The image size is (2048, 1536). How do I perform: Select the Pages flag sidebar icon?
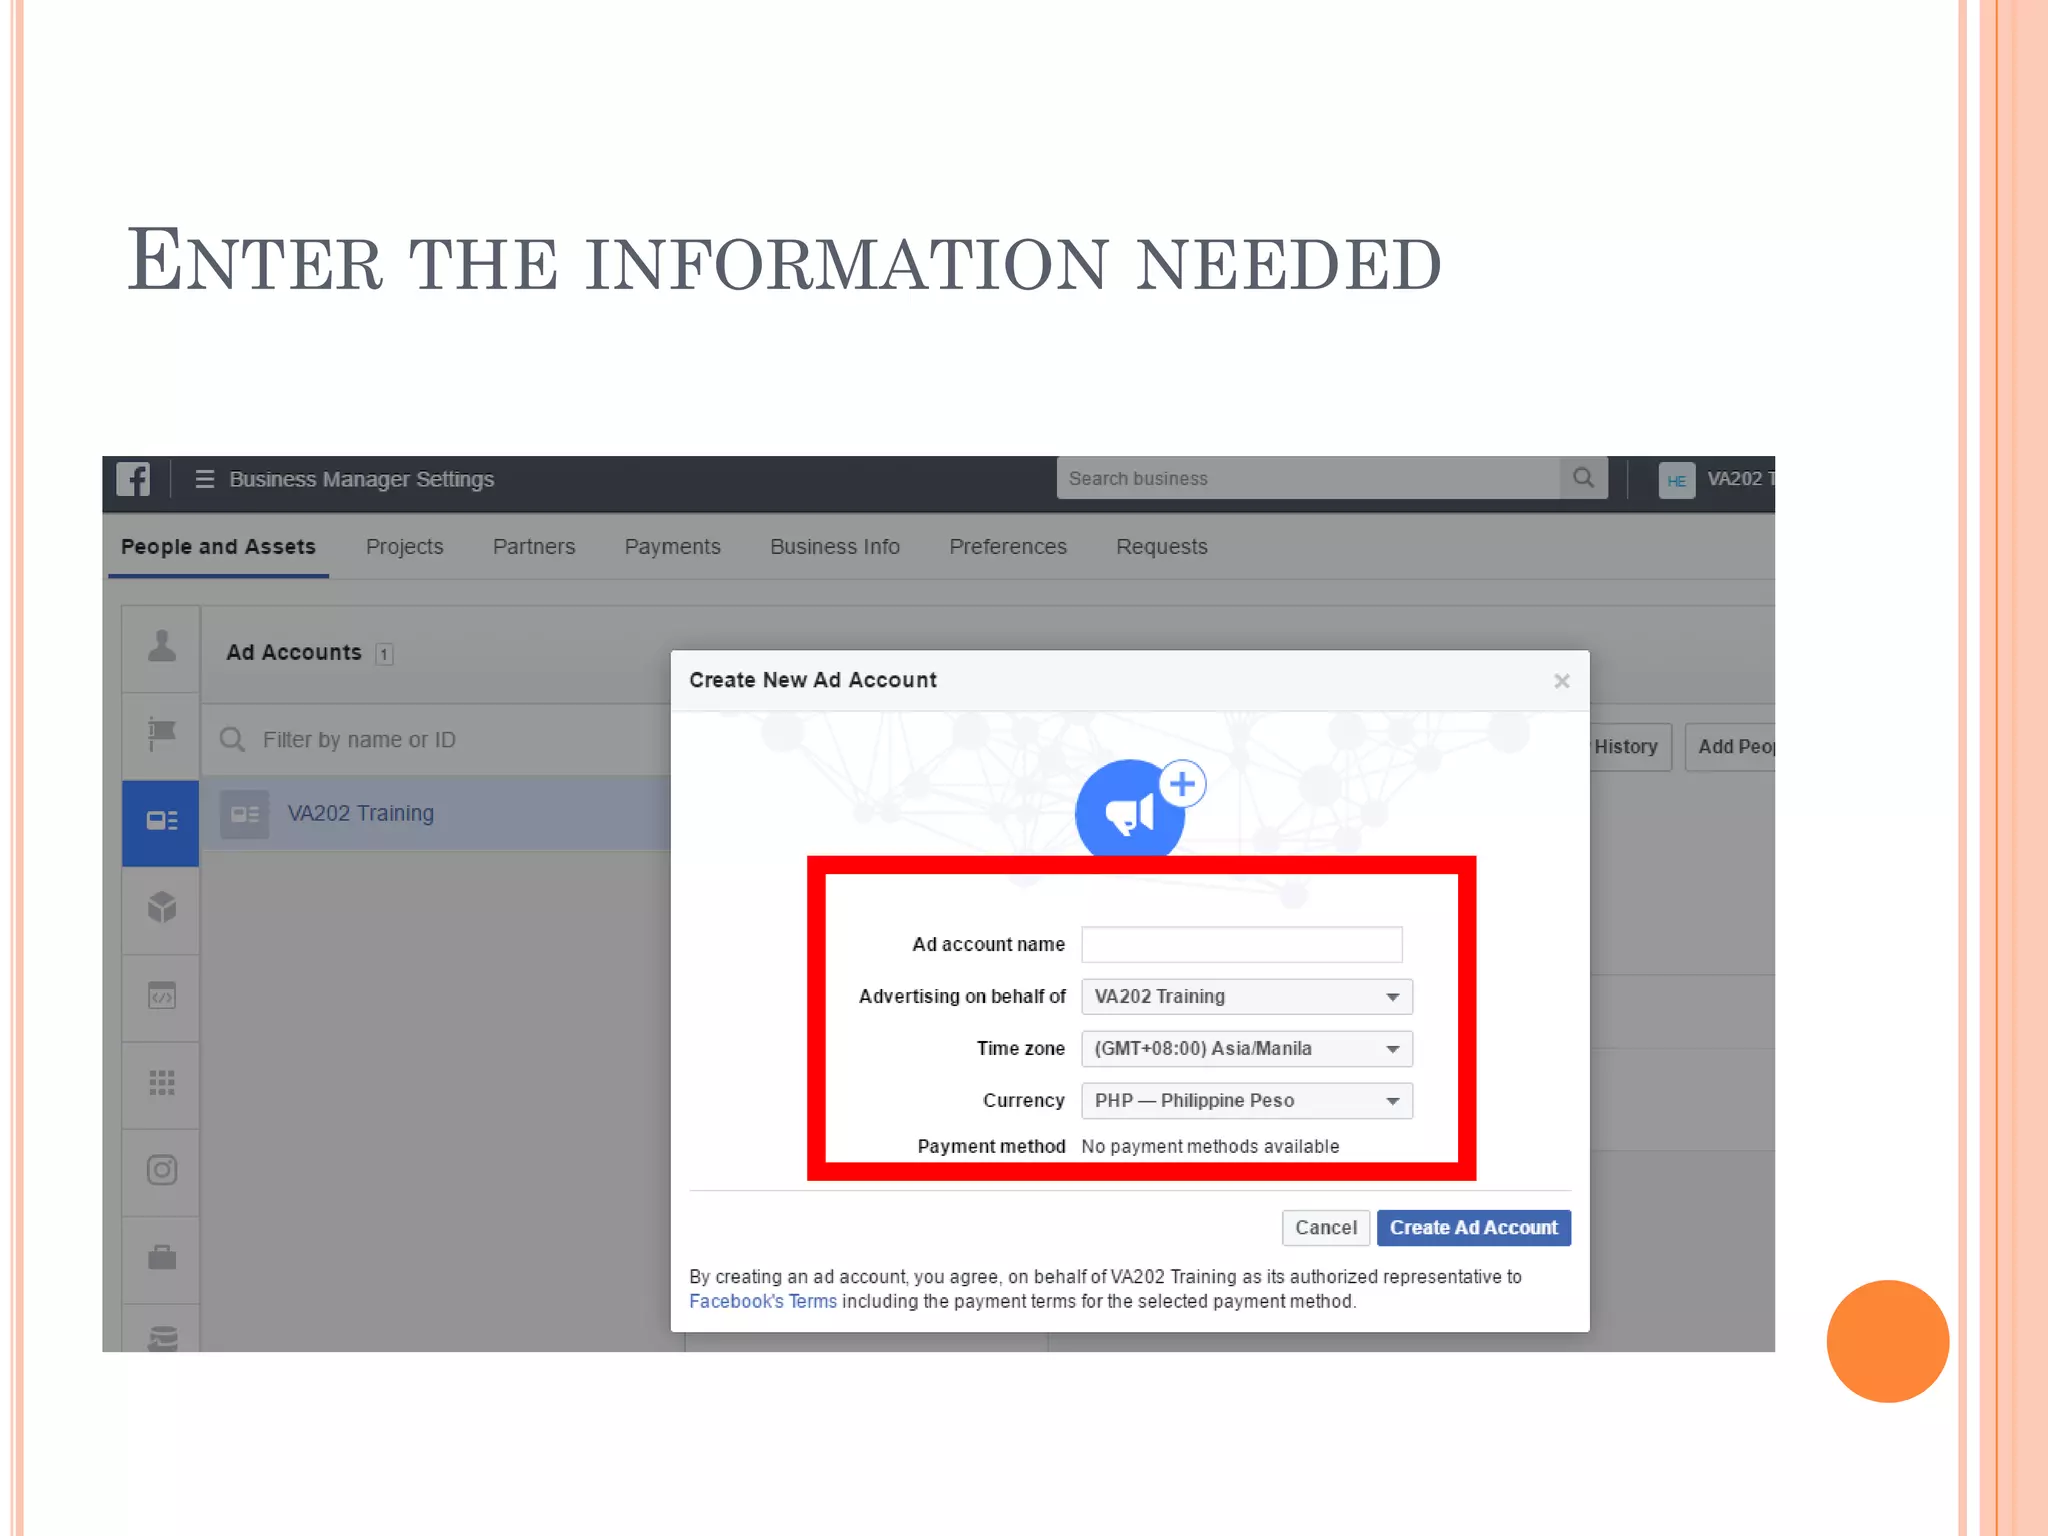click(x=161, y=734)
